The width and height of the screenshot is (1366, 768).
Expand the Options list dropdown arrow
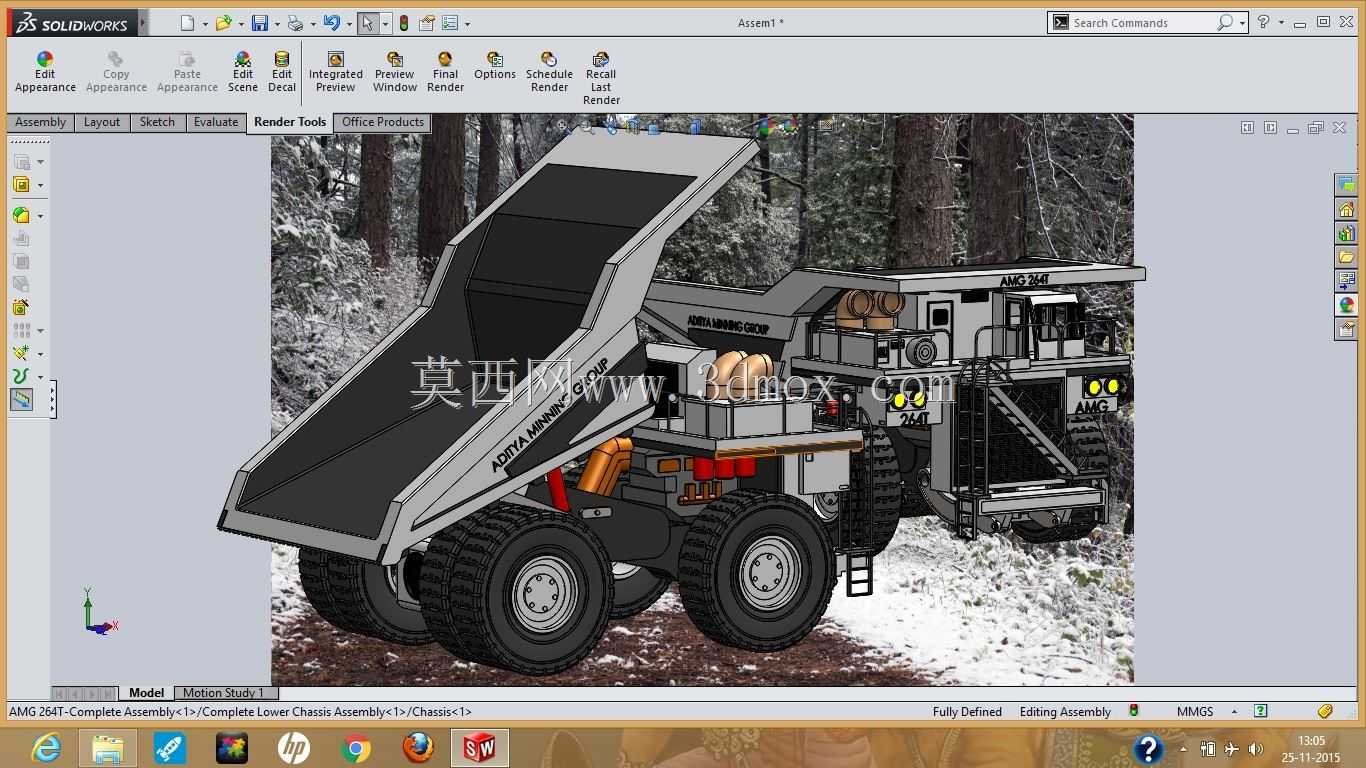pyautogui.click(x=467, y=24)
